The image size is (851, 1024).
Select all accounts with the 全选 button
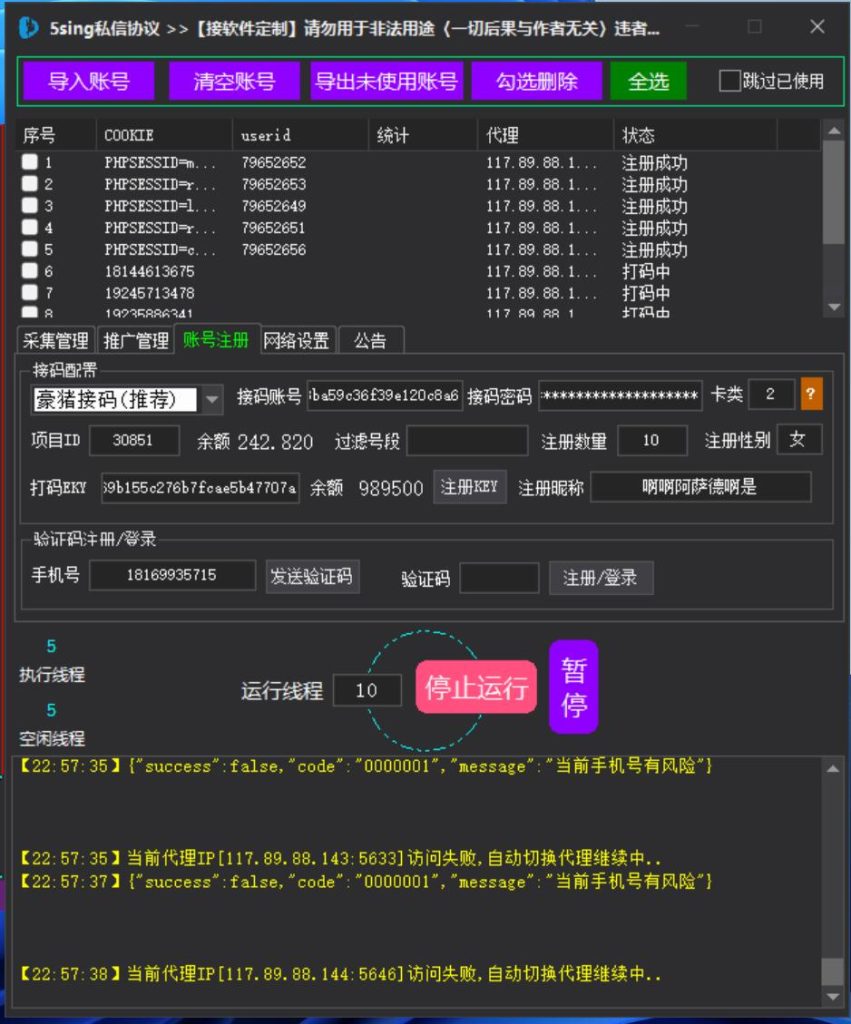[x=648, y=82]
